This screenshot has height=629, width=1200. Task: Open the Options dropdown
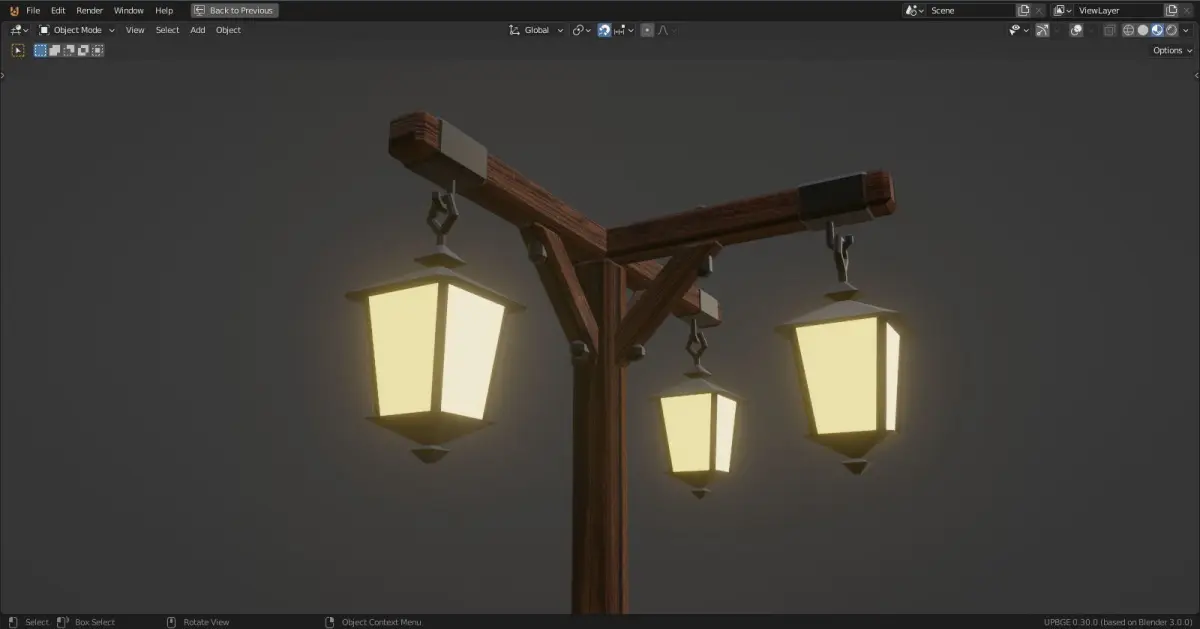coord(1172,50)
